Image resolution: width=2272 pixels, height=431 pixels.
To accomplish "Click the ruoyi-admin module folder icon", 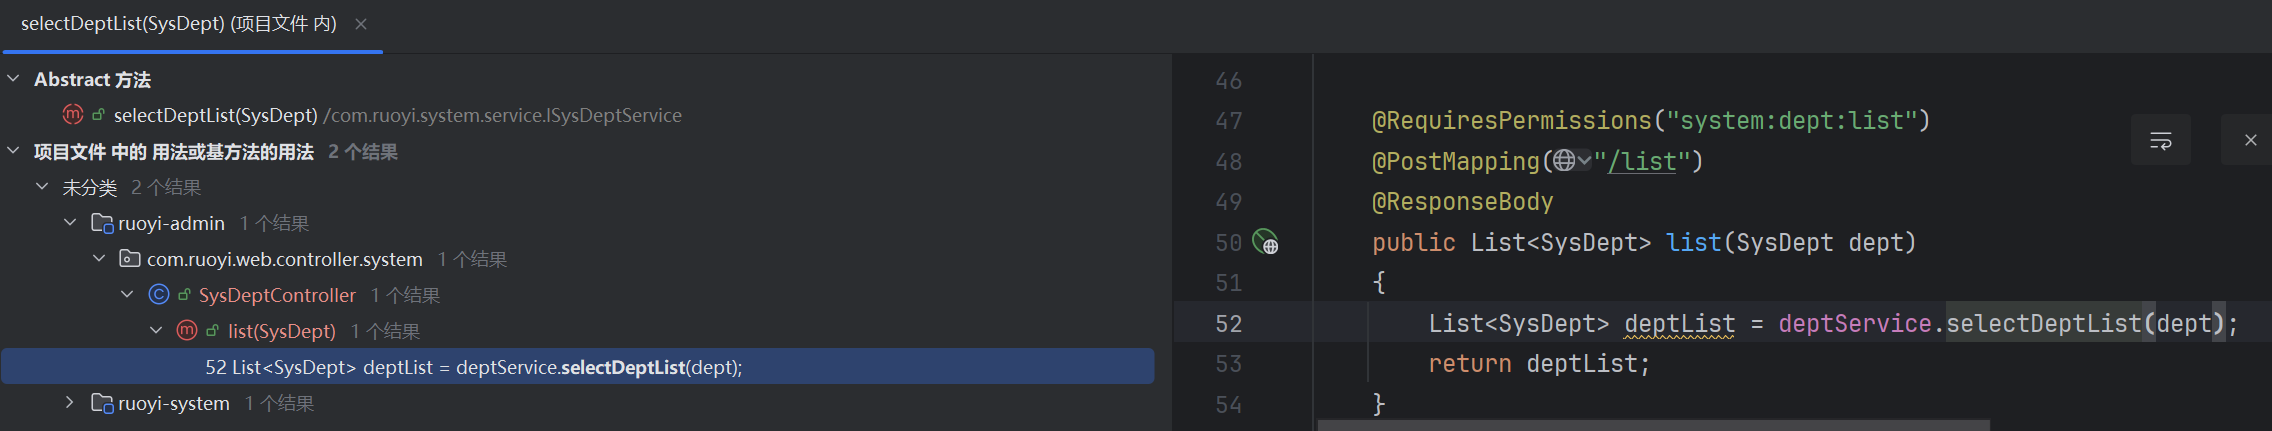I will tap(102, 223).
